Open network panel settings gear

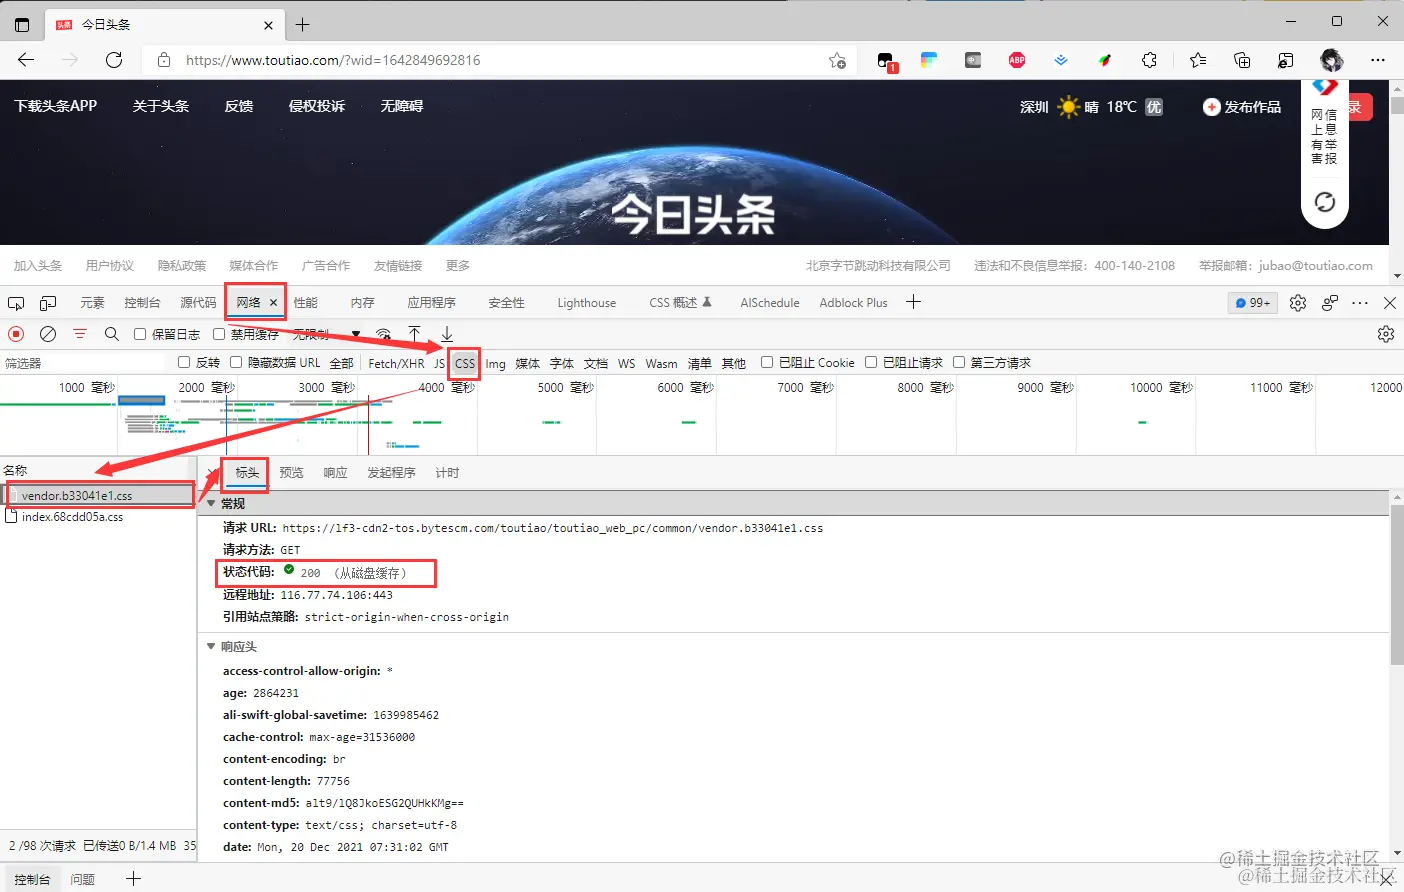pyautogui.click(x=1386, y=334)
